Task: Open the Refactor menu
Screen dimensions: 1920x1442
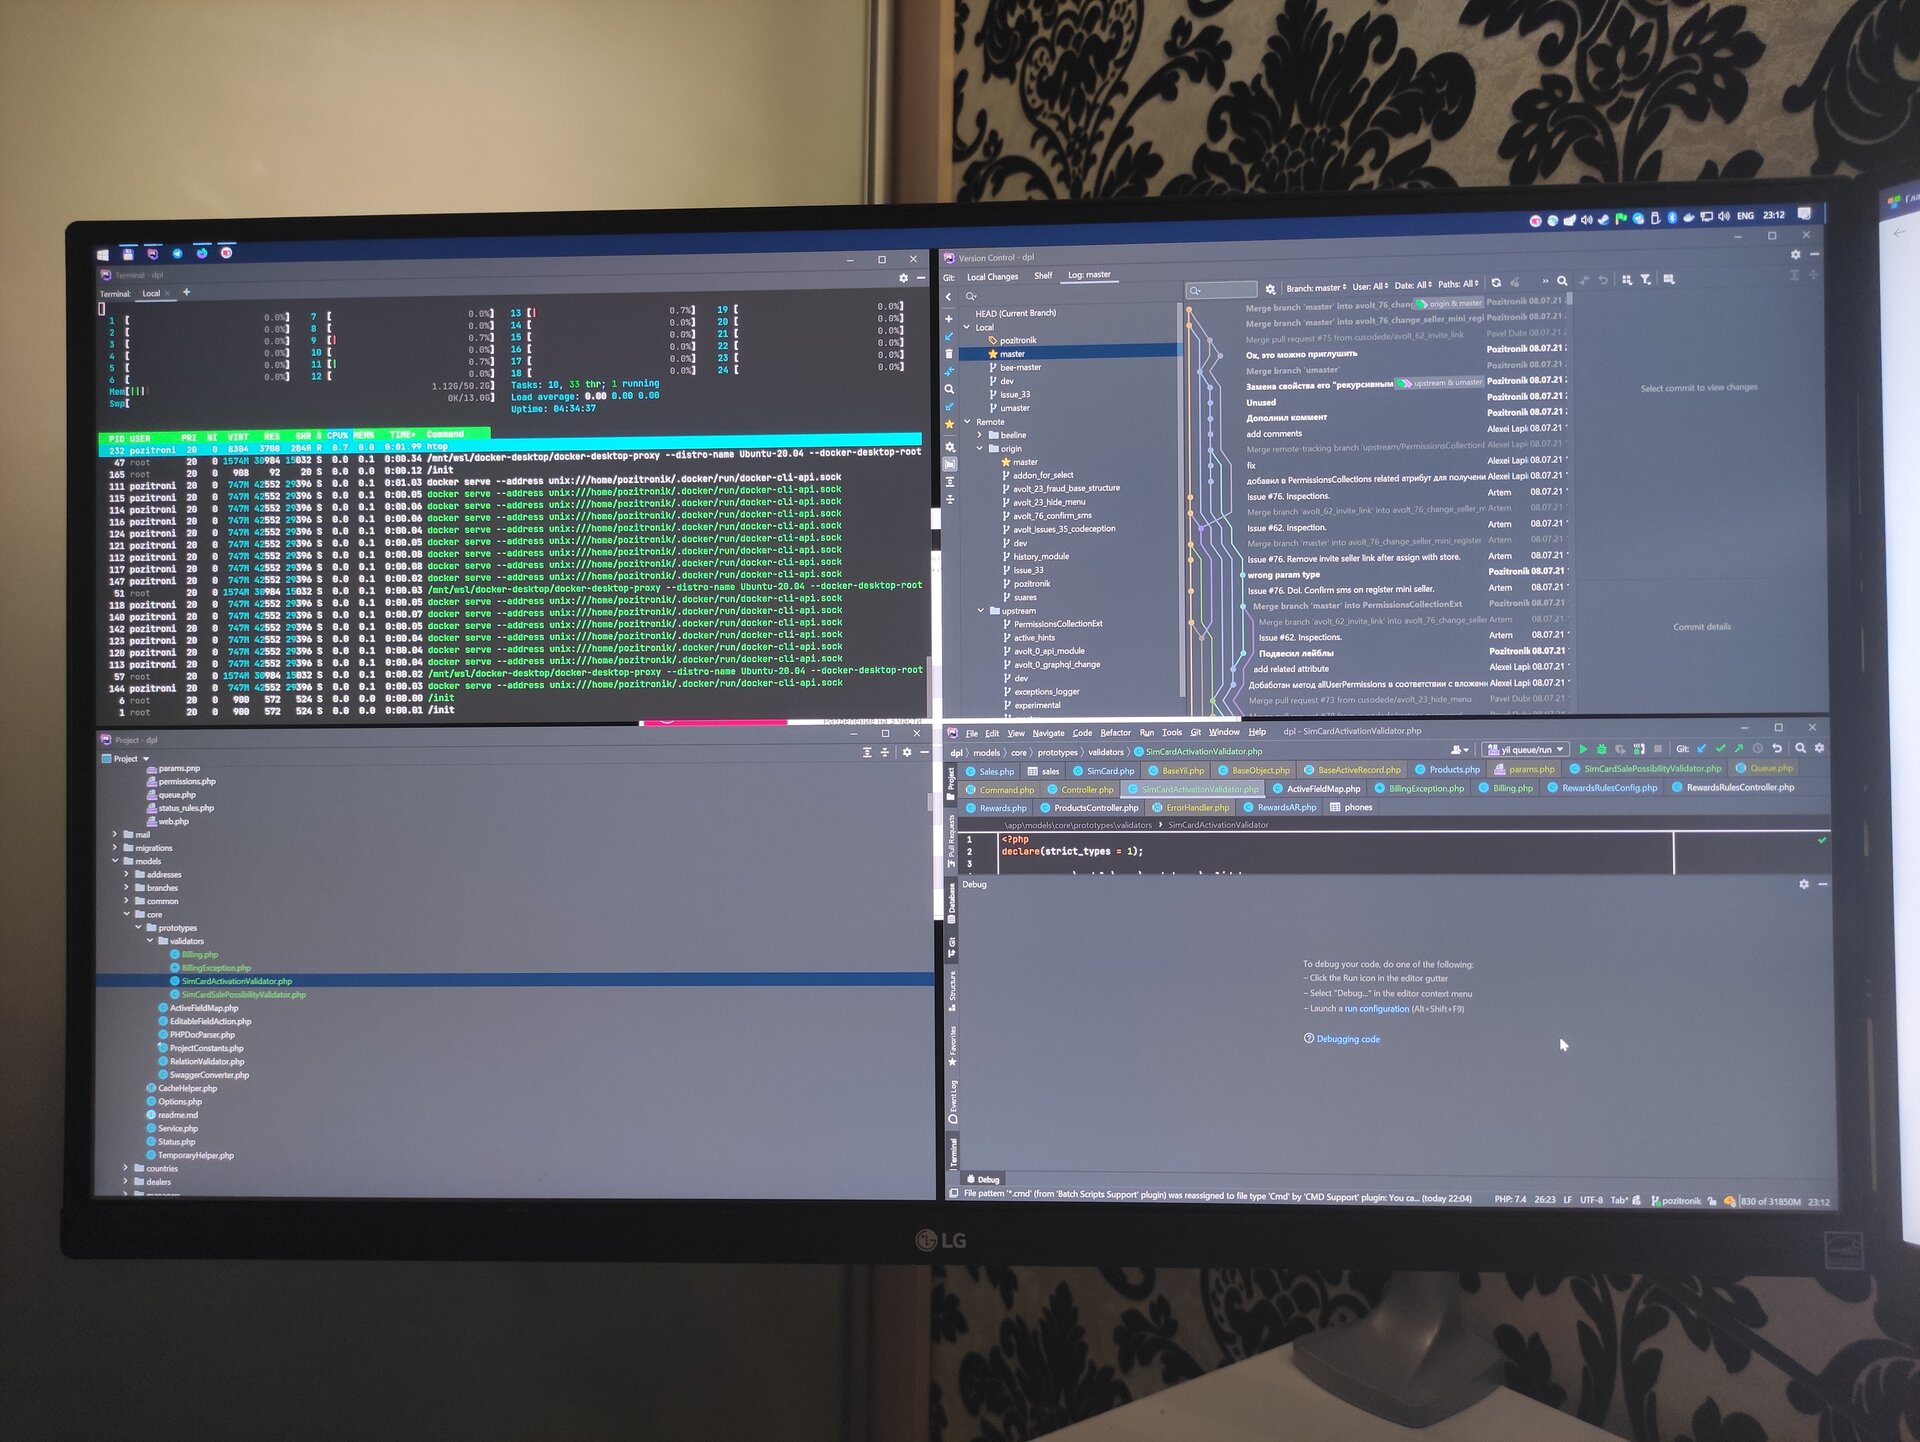Action: click(1115, 733)
